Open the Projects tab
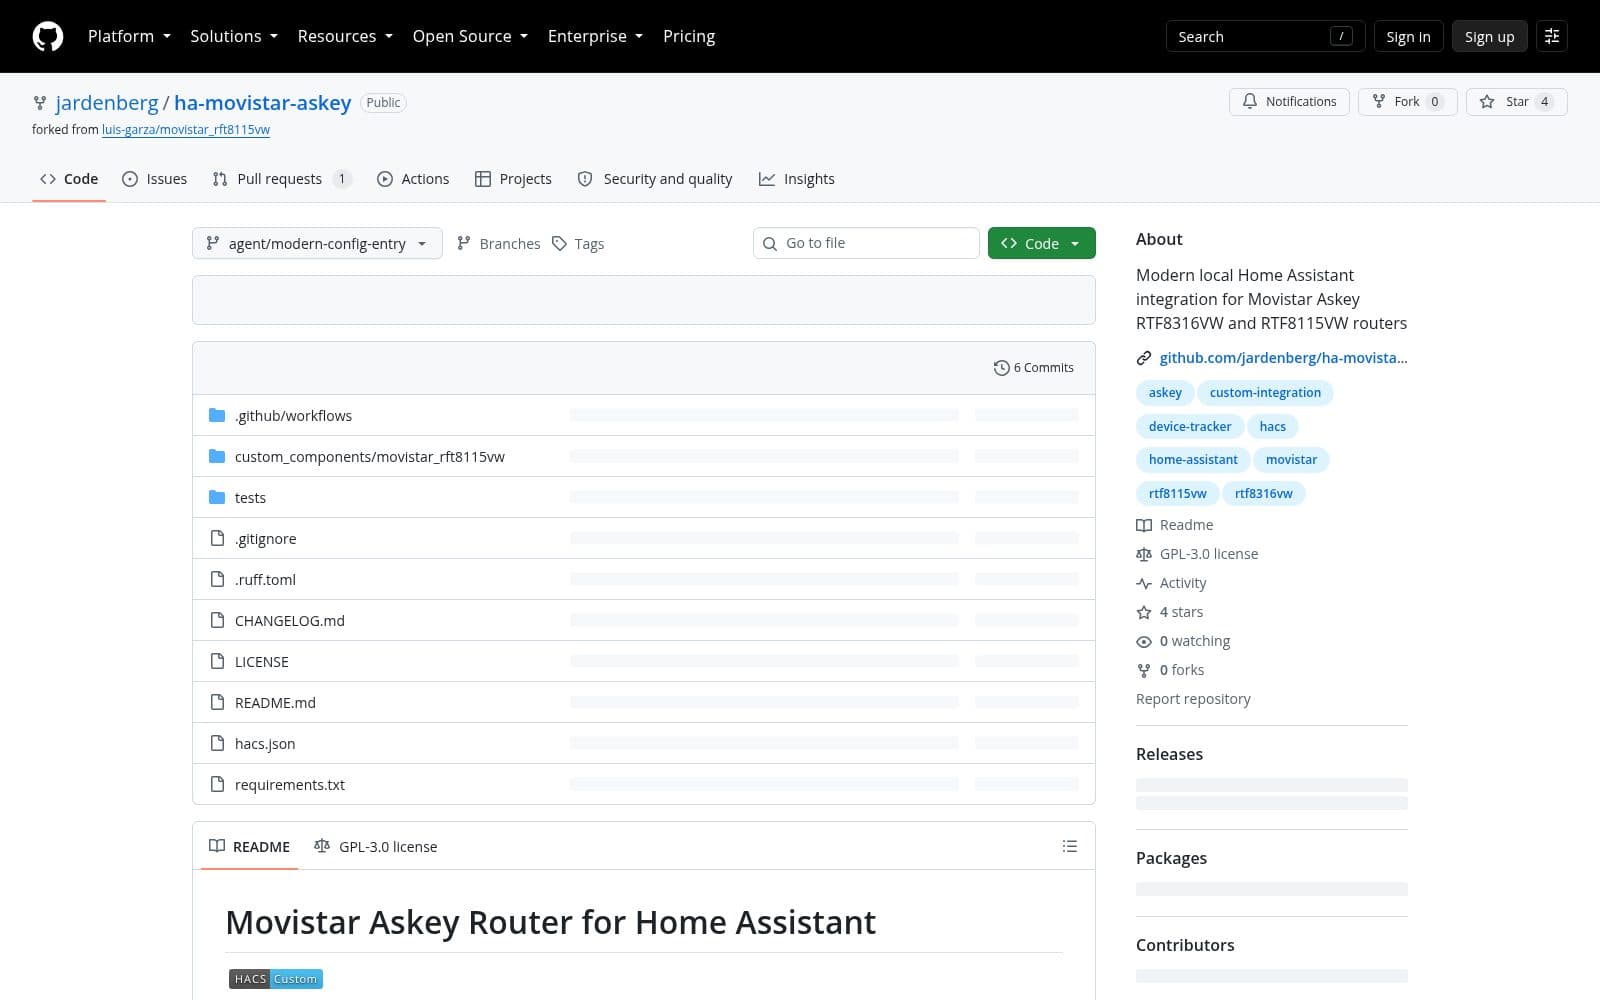Screen dimensions: 1600x1000 click(x=513, y=179)
